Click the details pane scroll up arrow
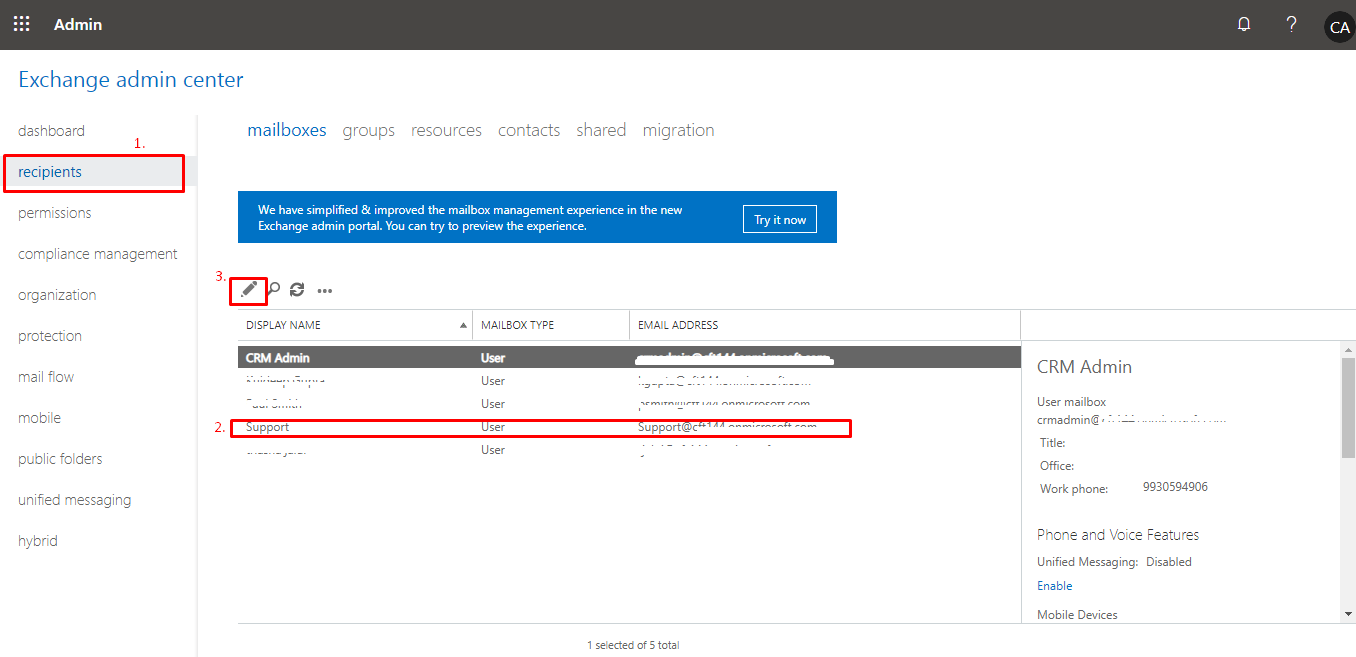Screen dimensions: 1356x657 point(1348,349)
